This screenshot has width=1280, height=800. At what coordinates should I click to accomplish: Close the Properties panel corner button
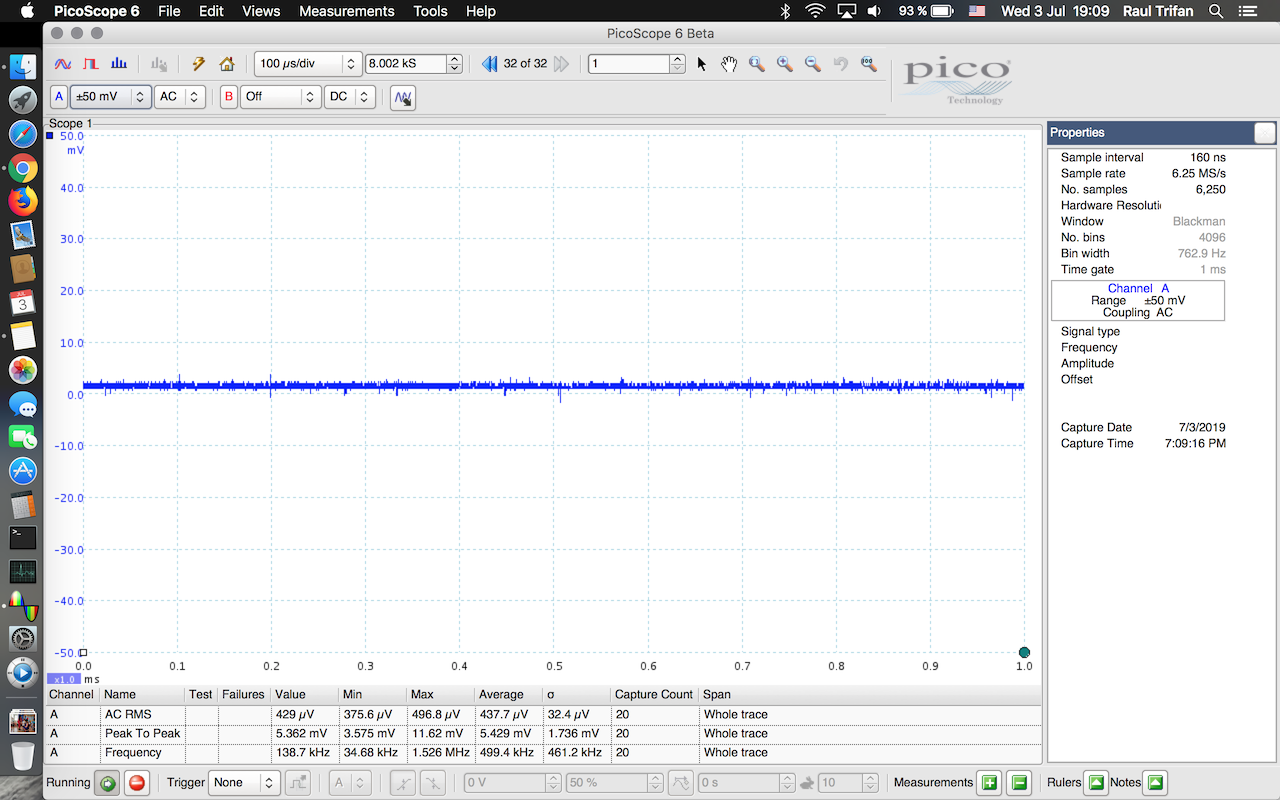1264,133
